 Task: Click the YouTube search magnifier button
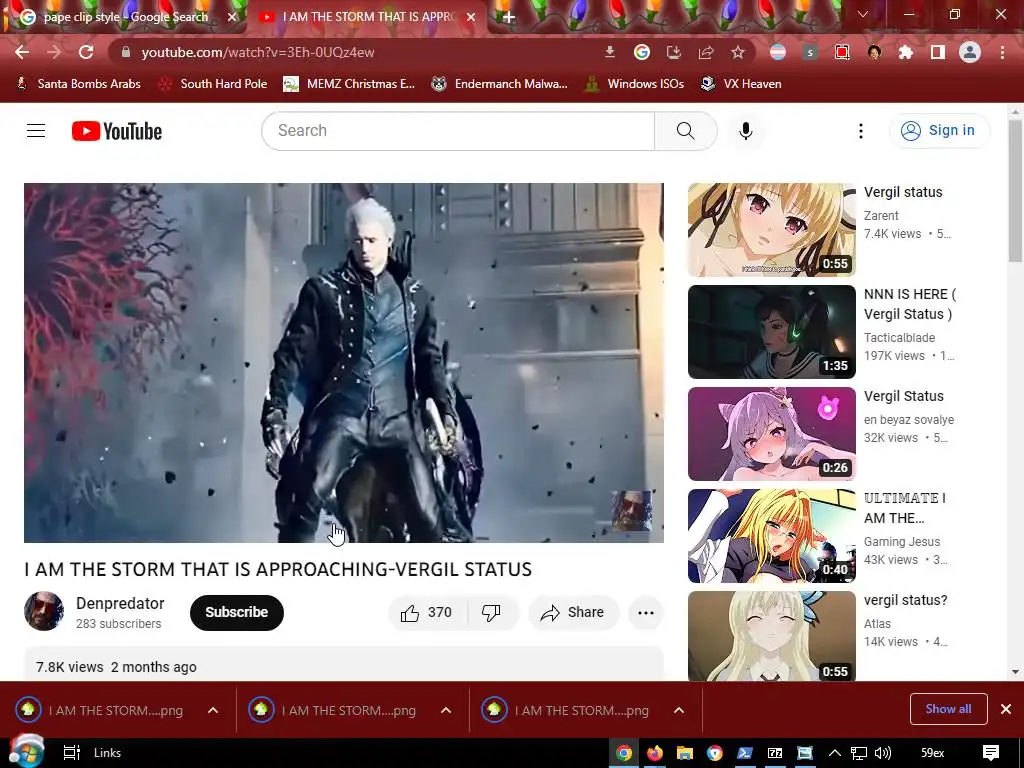(686, 131)
